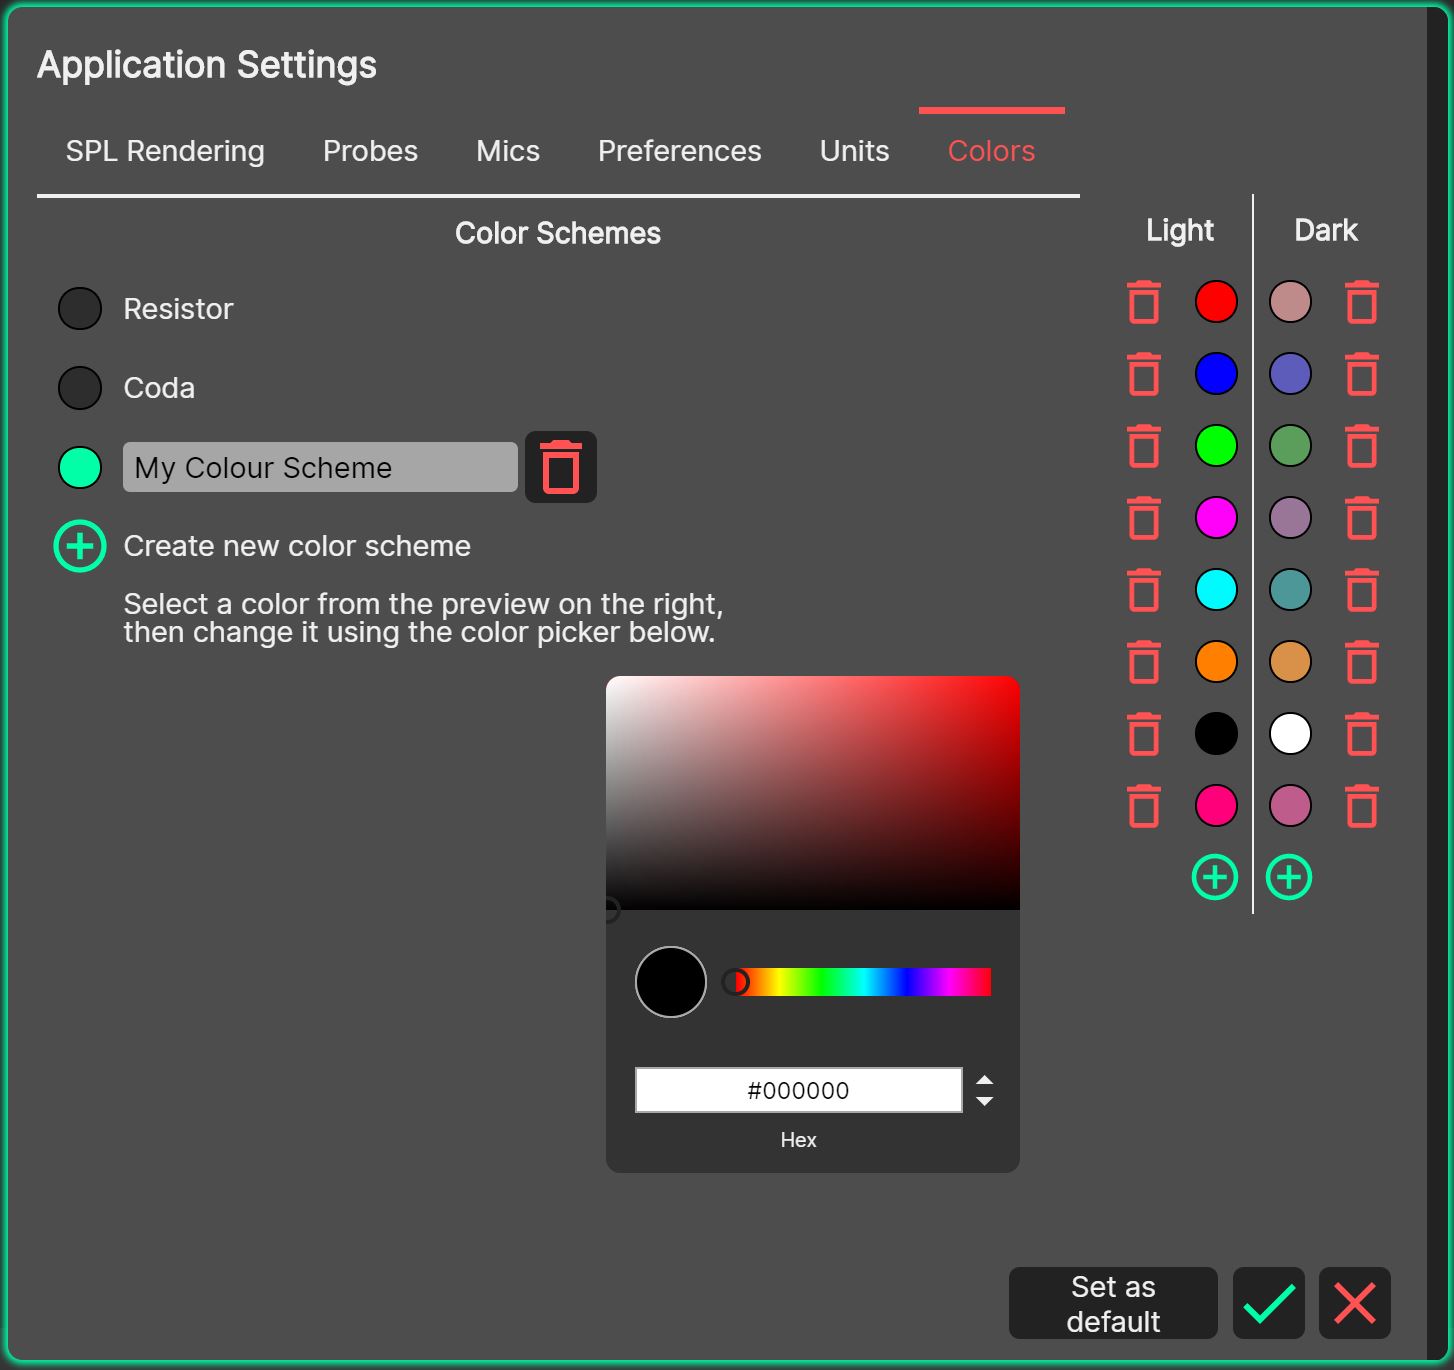Switch to the Mics tab
The image size is (1454, 1370).
coord(507,151)
